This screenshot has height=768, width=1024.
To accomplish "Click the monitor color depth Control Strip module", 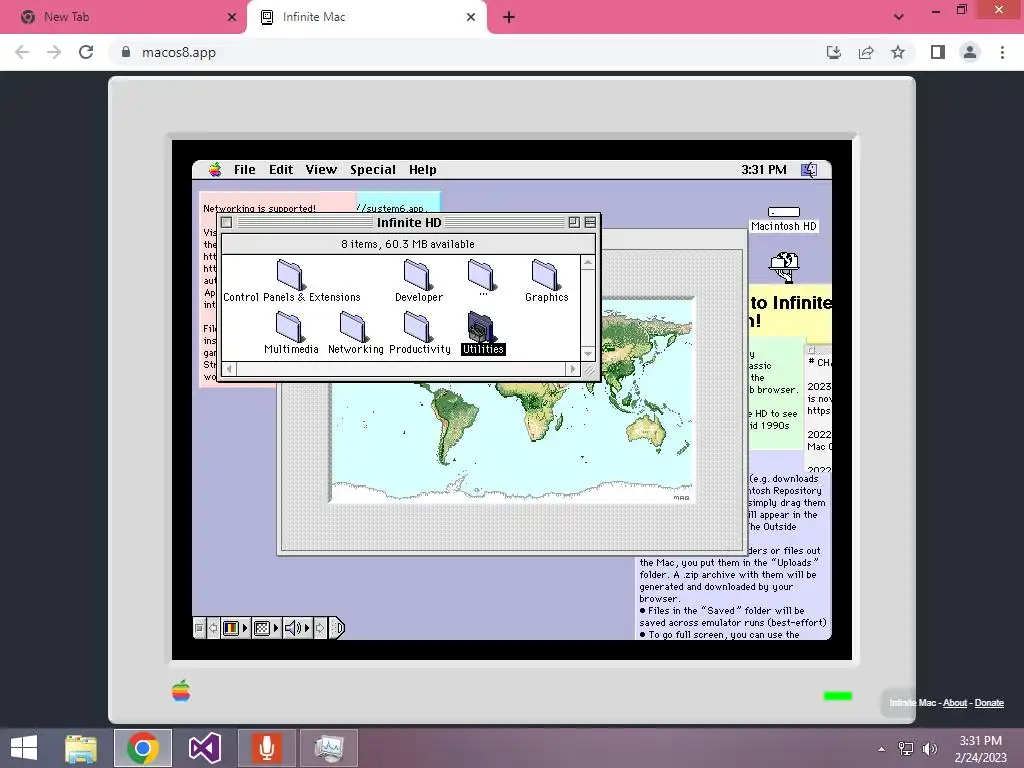I will [x=231, y=628].
